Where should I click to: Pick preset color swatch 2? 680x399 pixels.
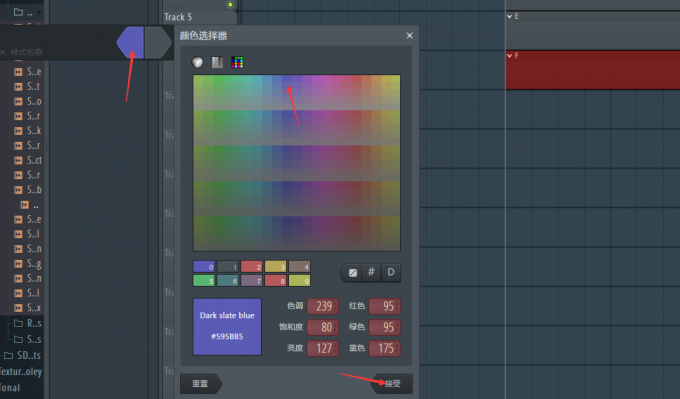(x=252, y=267)
